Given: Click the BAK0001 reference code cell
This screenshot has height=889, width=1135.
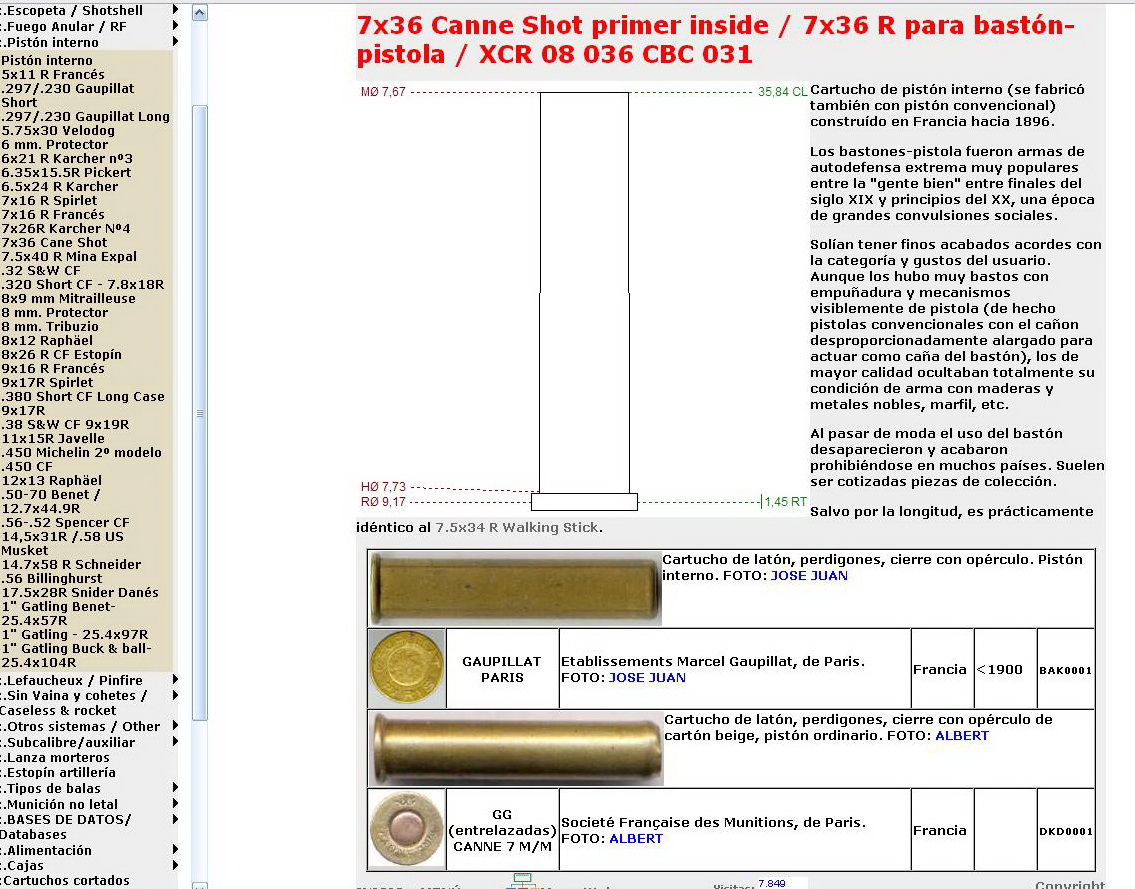Looking at the screenshot, I should pyautogui.click(x=1066, y=670).
